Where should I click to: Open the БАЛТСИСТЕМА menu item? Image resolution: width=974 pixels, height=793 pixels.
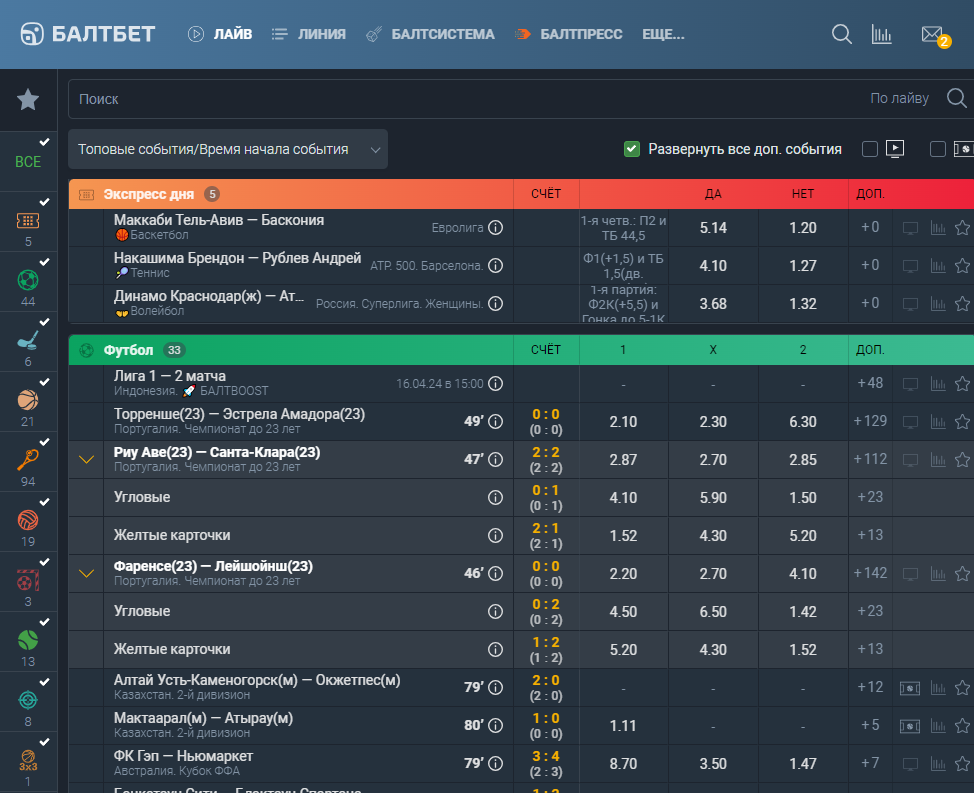point(430,34)
